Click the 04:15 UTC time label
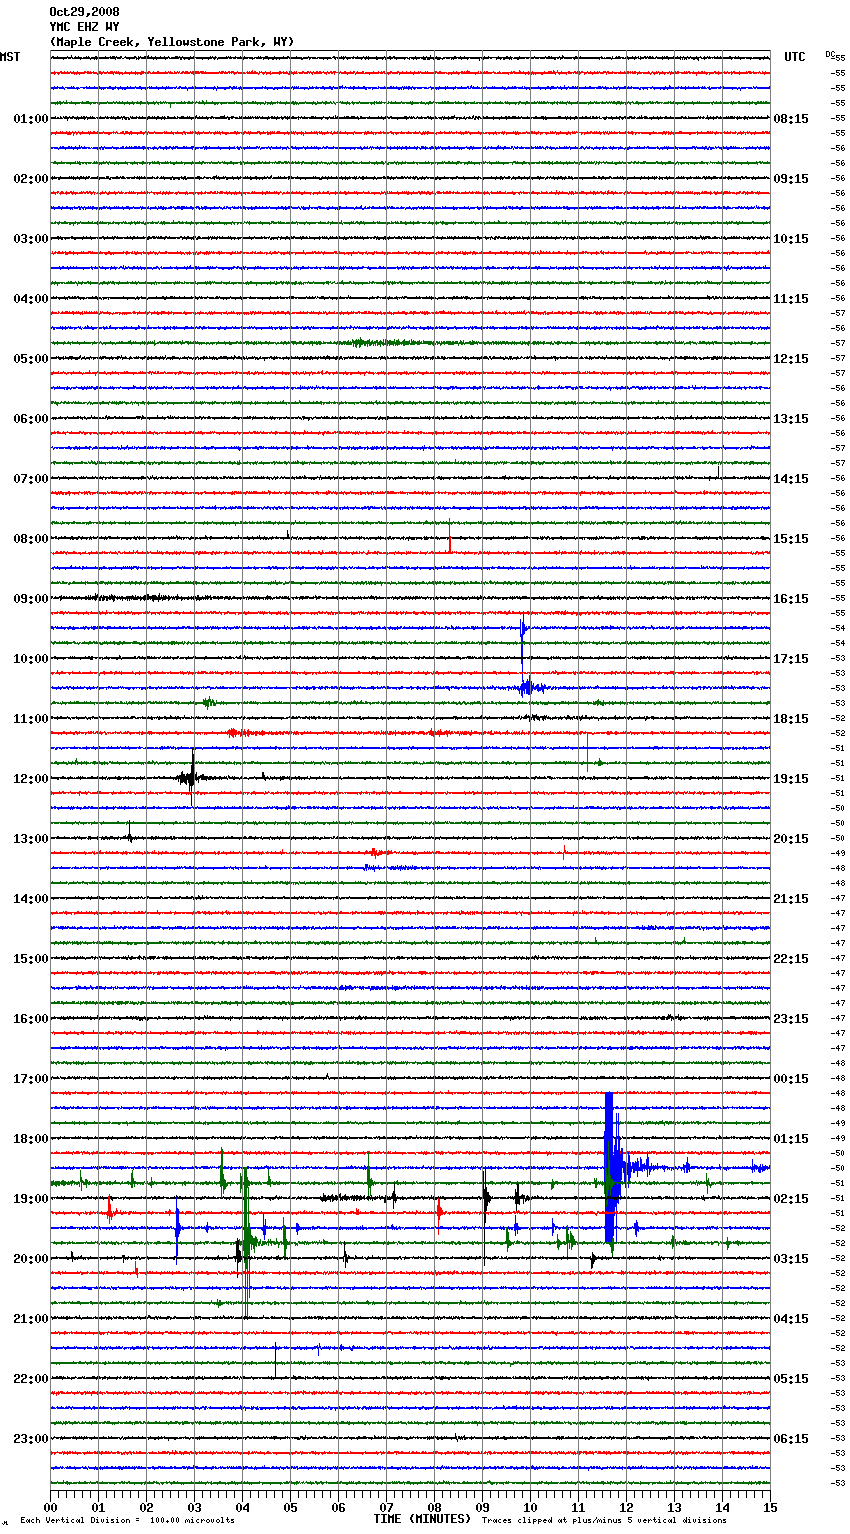The image size is (850, 1534). point(791,1319)
